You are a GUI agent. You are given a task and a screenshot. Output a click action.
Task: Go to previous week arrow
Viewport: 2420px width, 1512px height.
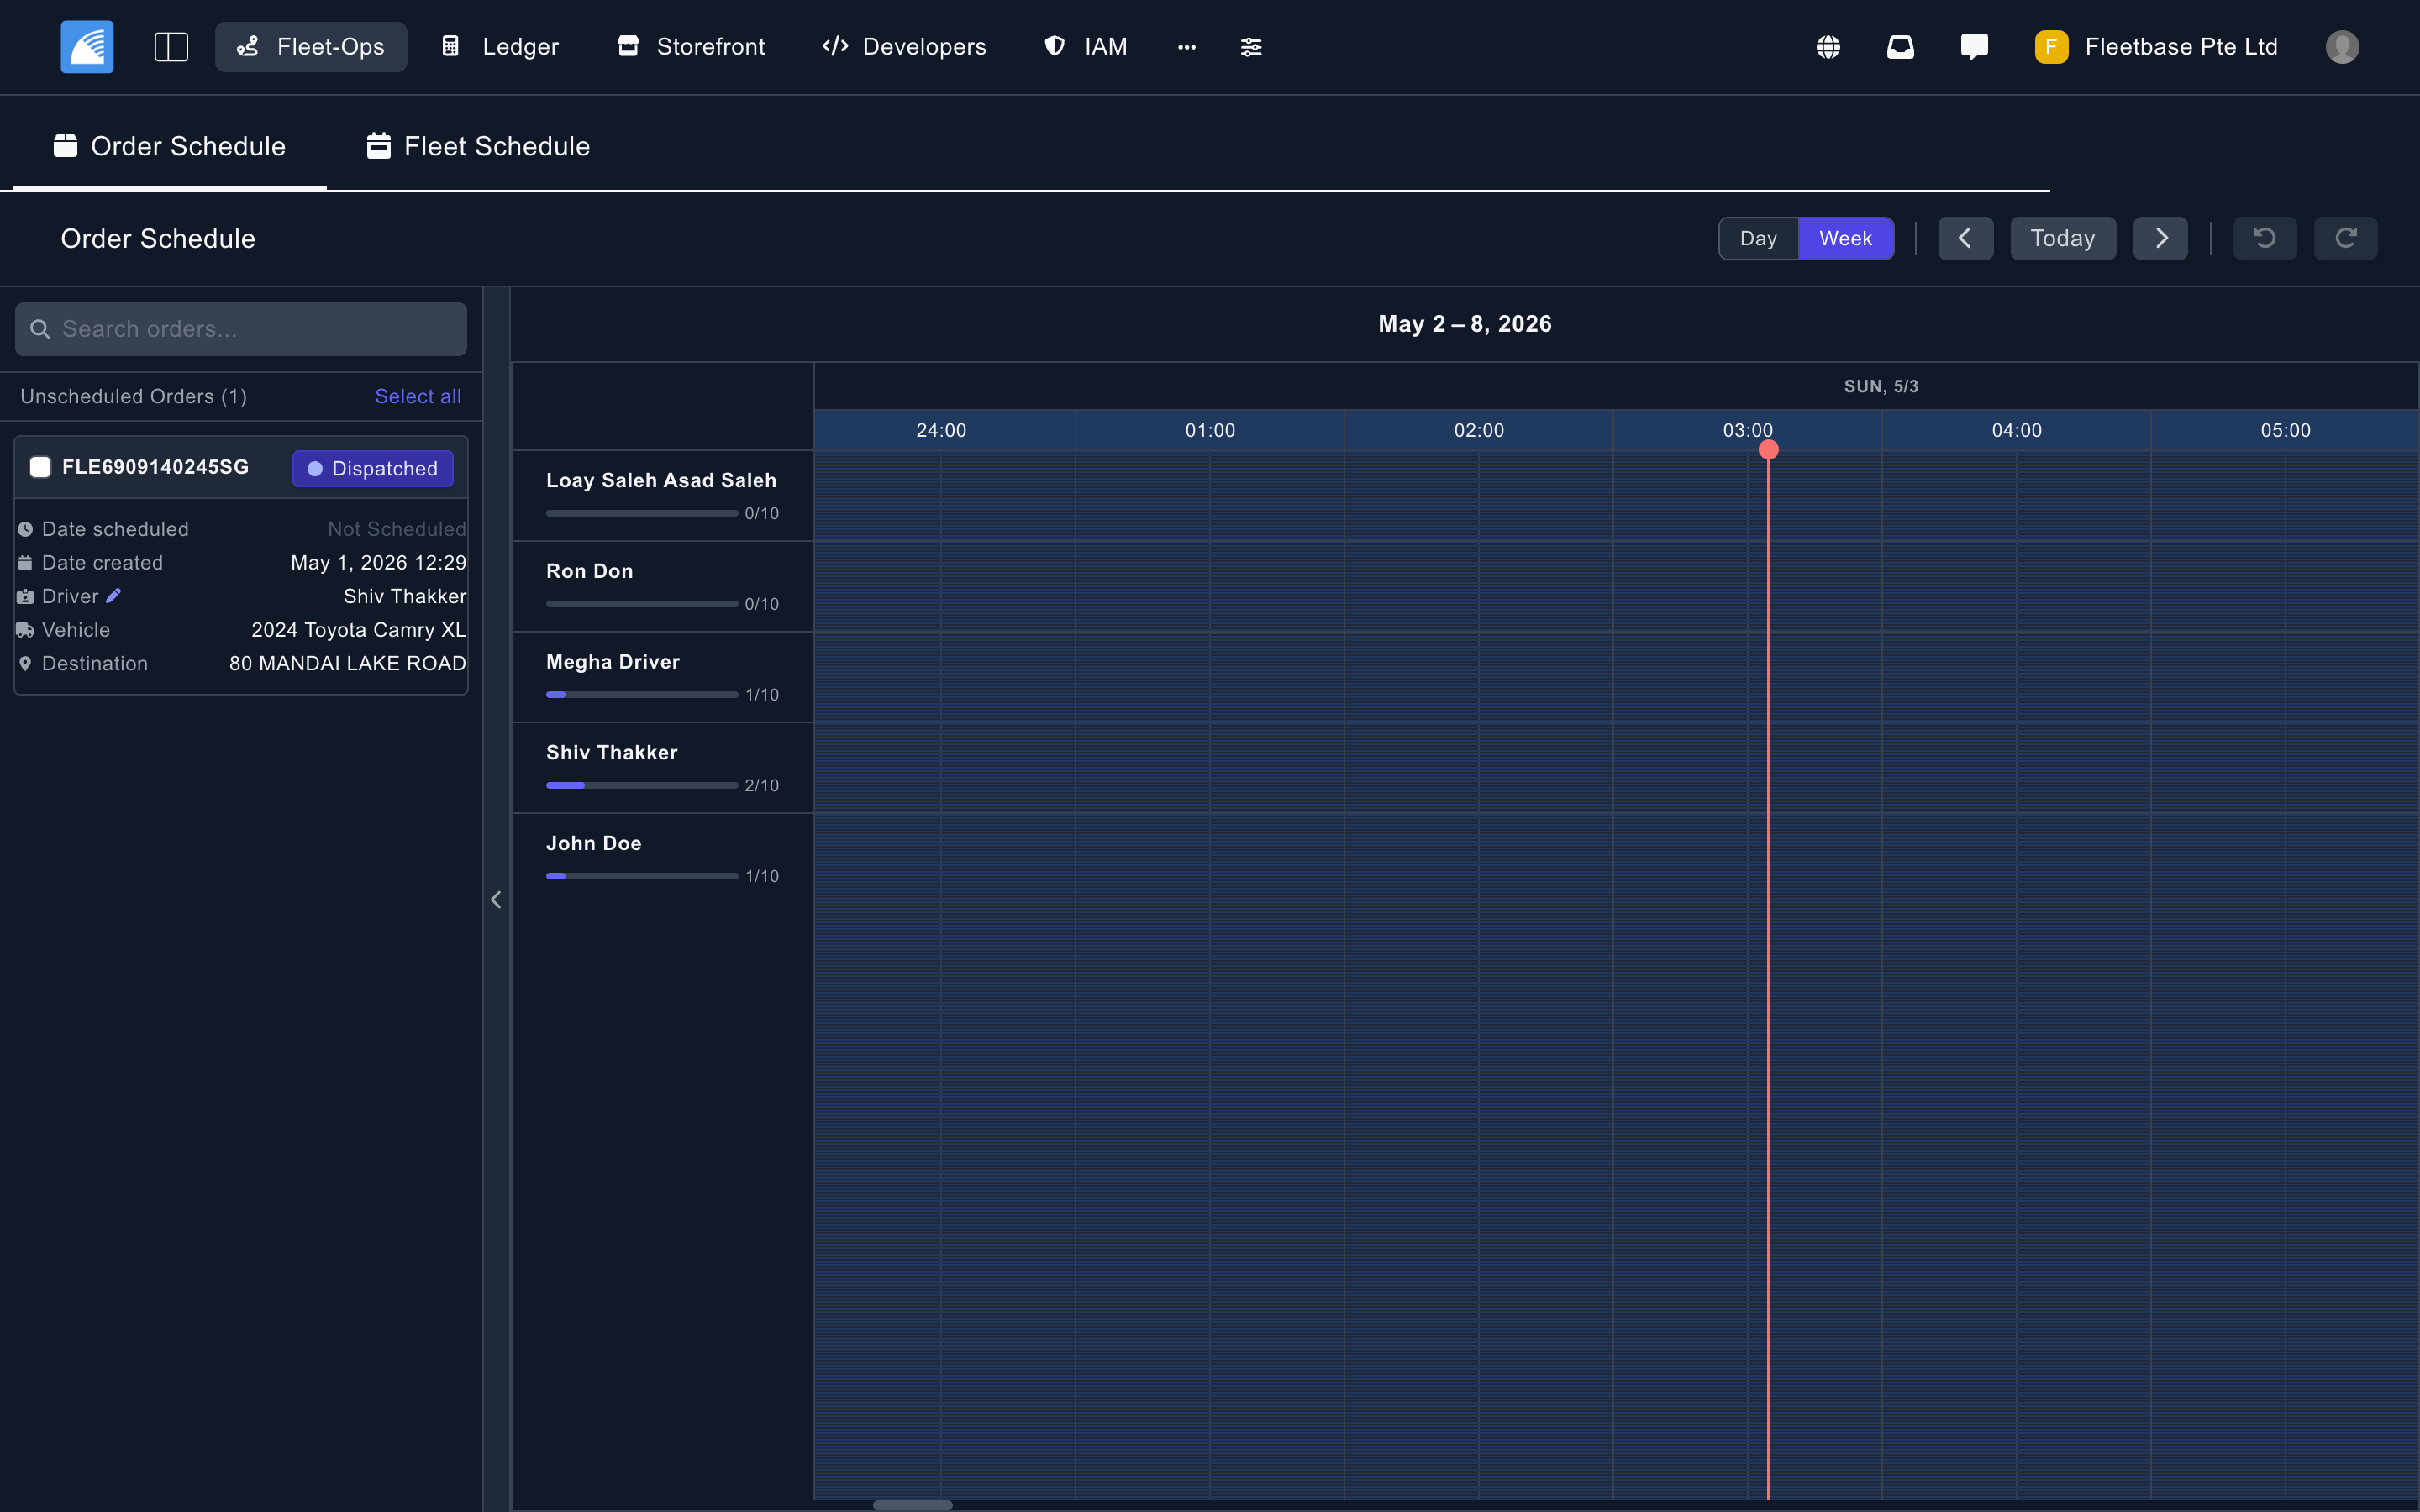point(1965,238)
